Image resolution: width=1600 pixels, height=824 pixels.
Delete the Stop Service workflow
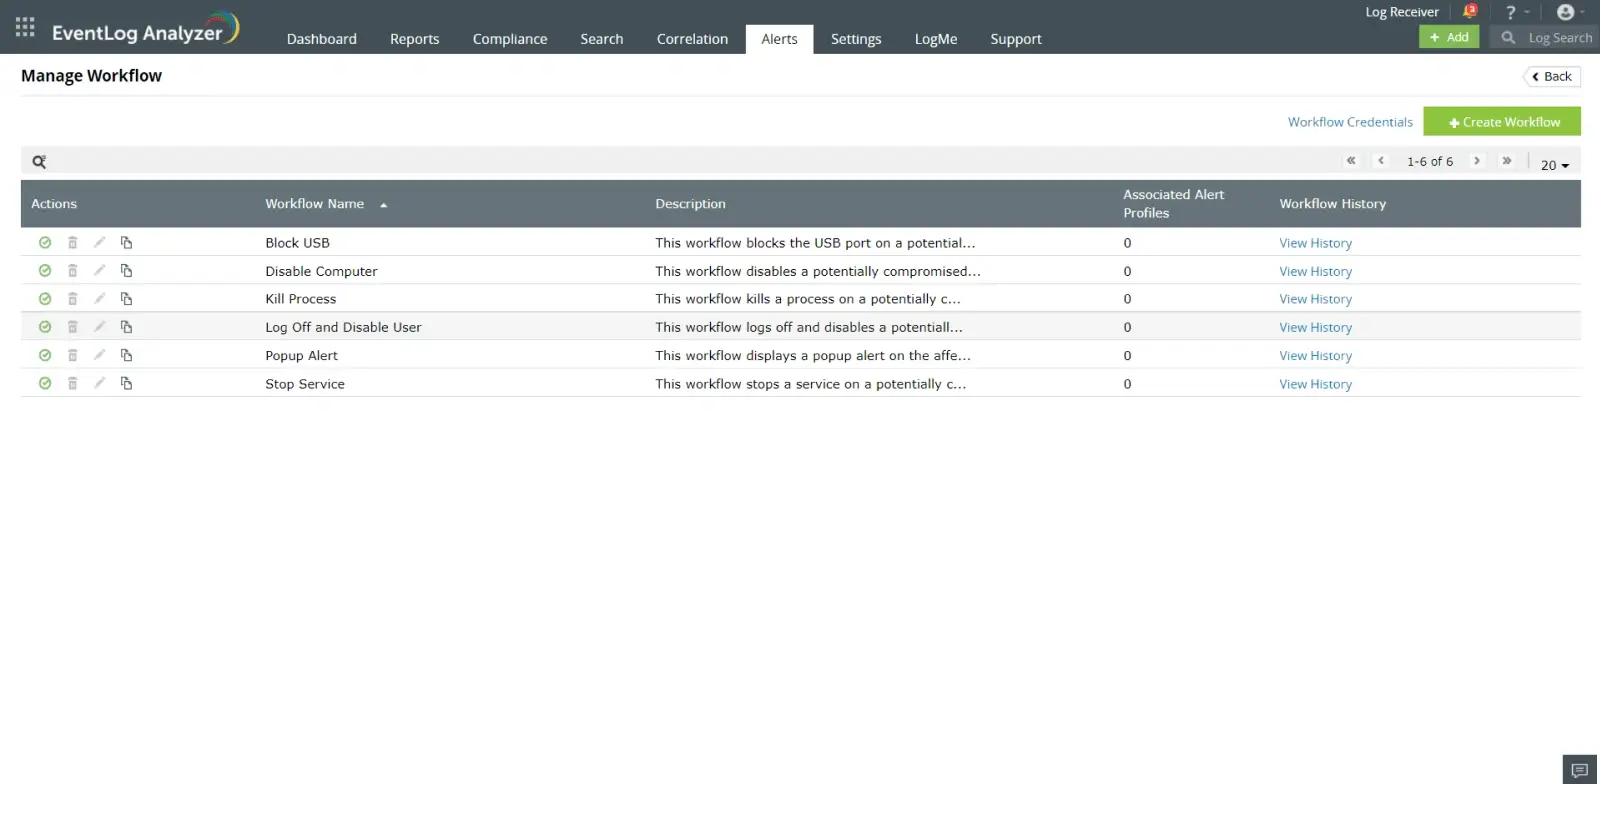click(72, 383)
